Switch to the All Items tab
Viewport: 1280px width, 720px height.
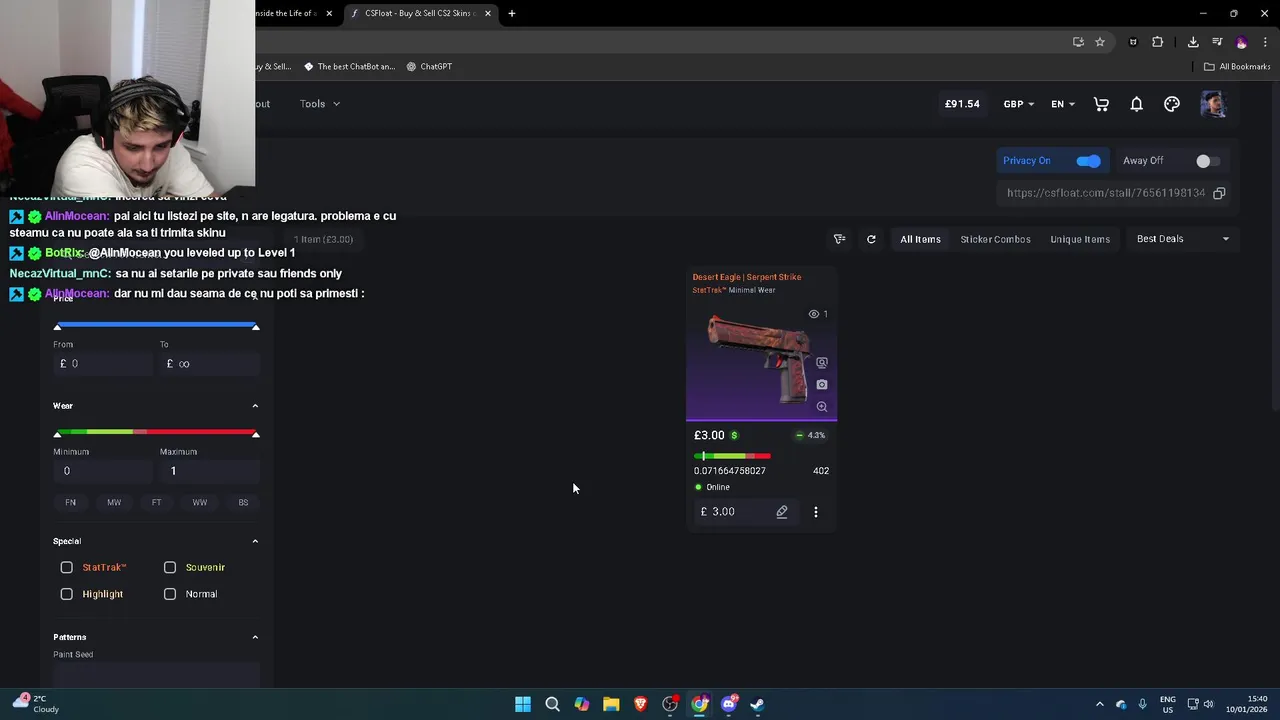(x=920, y=239)
